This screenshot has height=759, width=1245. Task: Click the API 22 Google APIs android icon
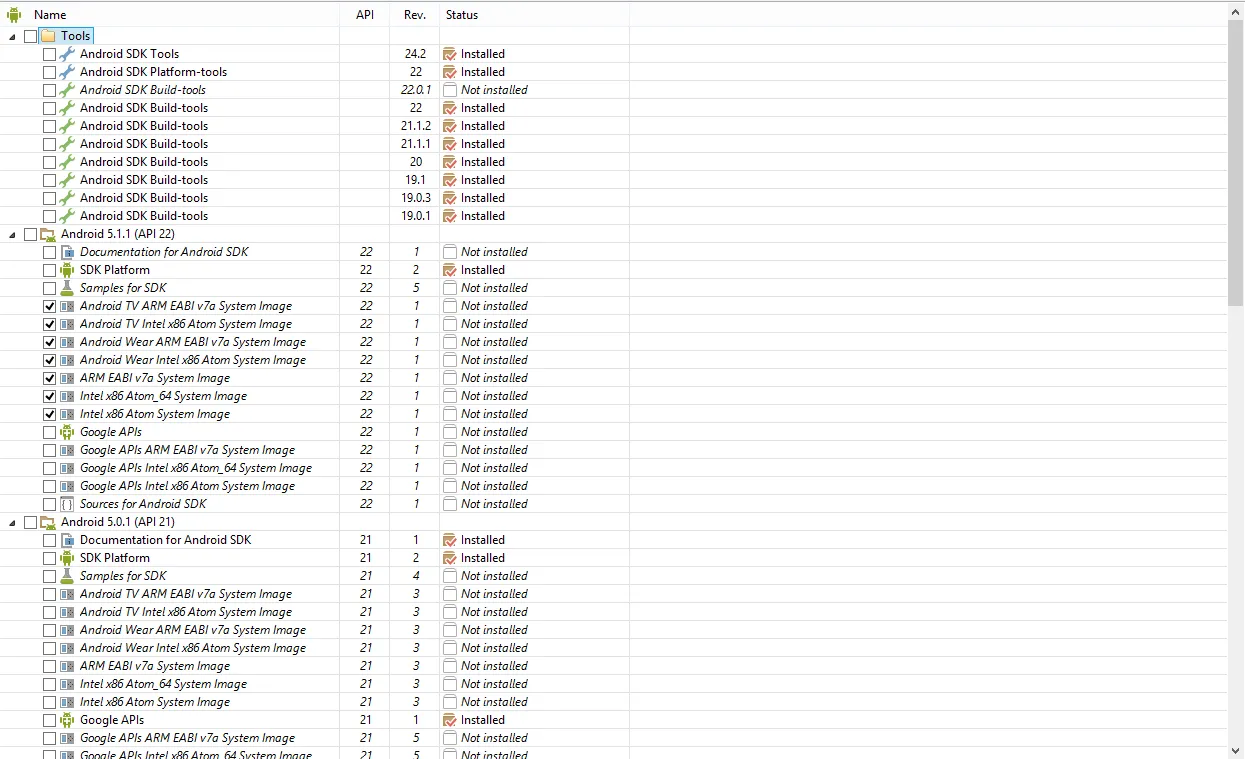click(x=67, y=432)
